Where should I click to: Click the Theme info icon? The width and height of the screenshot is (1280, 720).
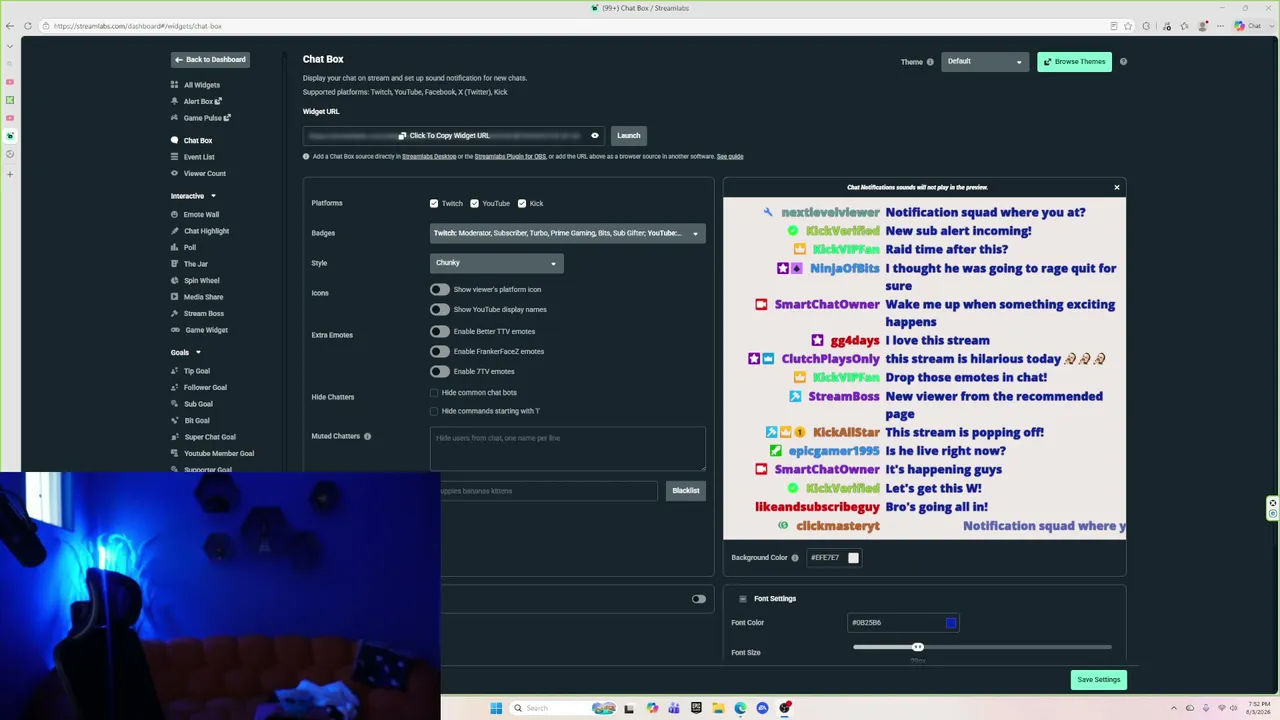coord(930,62)
